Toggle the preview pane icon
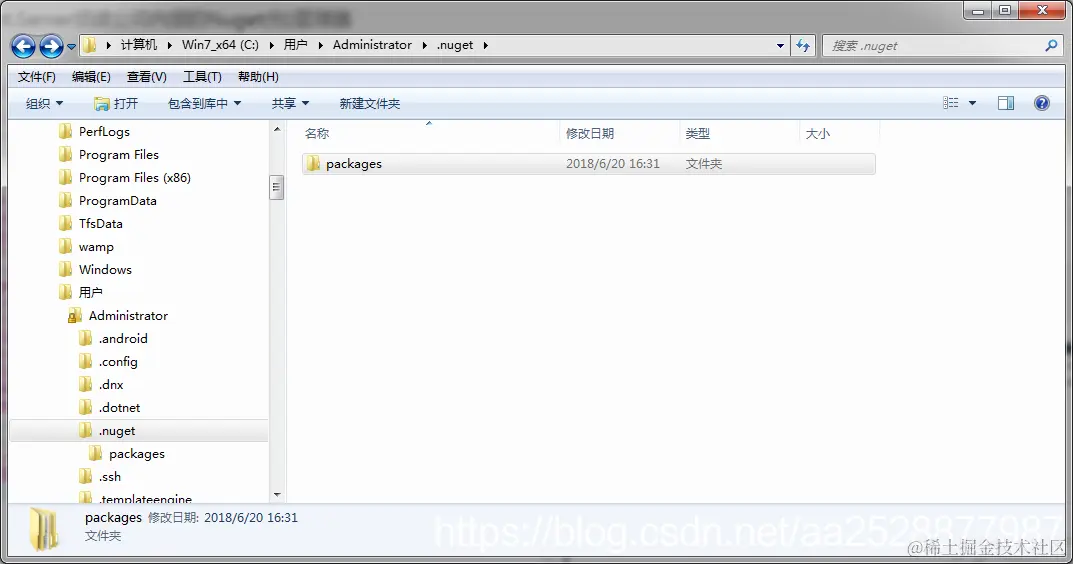The width and height of the screenshot is (1073, 564). pyautogui.click(x=1006, y=103)
